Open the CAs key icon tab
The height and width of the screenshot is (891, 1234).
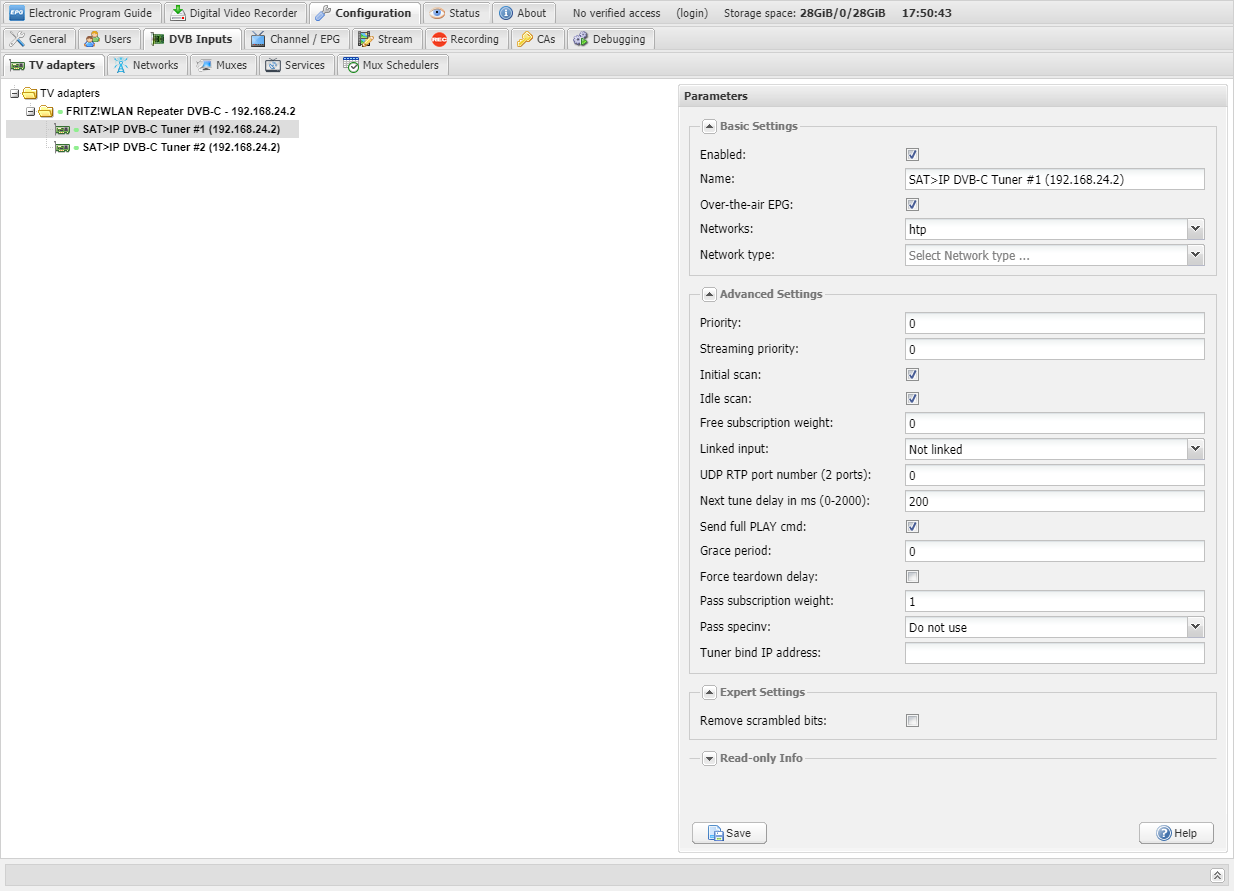pyautogui.click(x=525, y=39)
